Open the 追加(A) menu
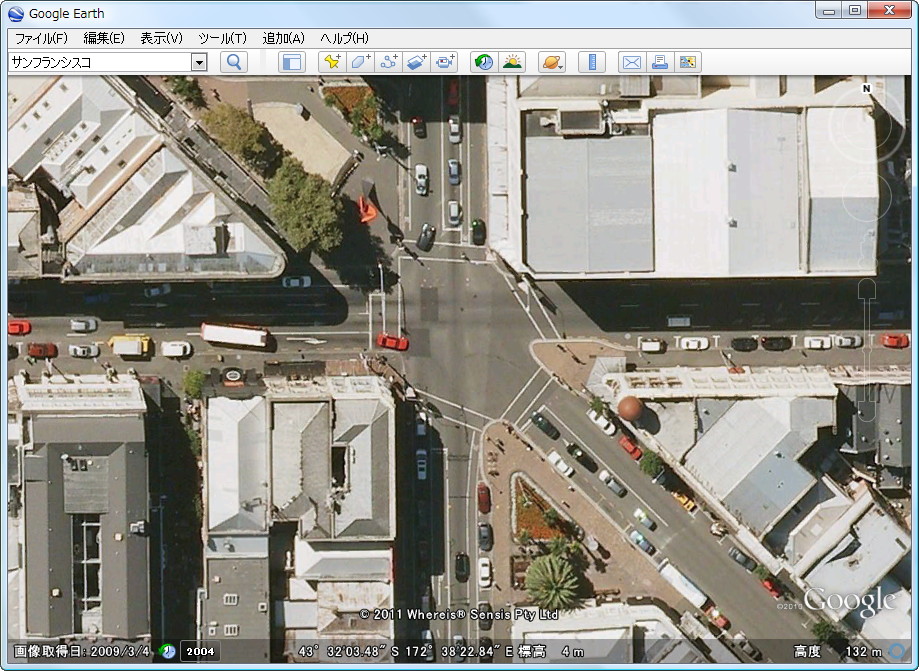919x671 pixels. pos(284,39)
